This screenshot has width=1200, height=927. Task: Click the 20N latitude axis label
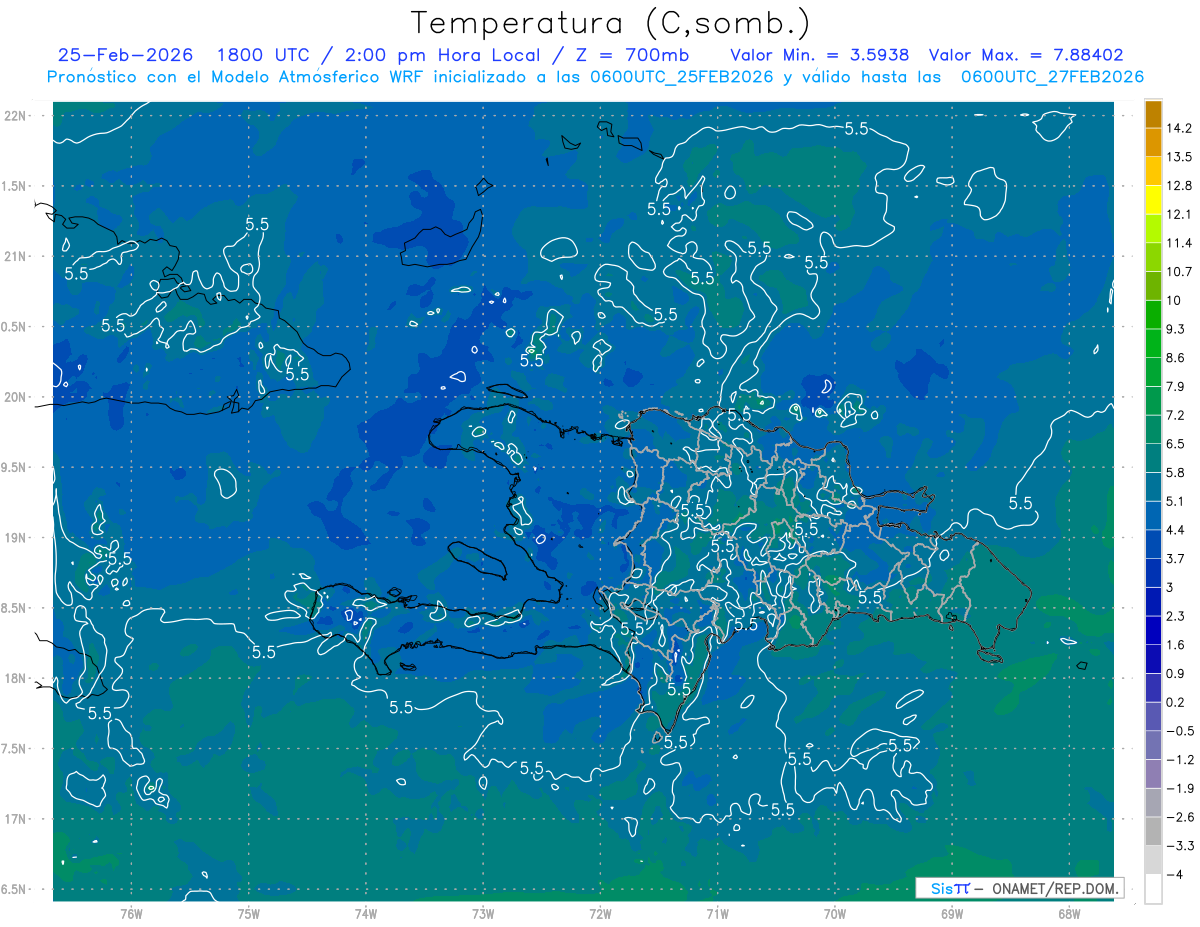[x=17, y=397]
